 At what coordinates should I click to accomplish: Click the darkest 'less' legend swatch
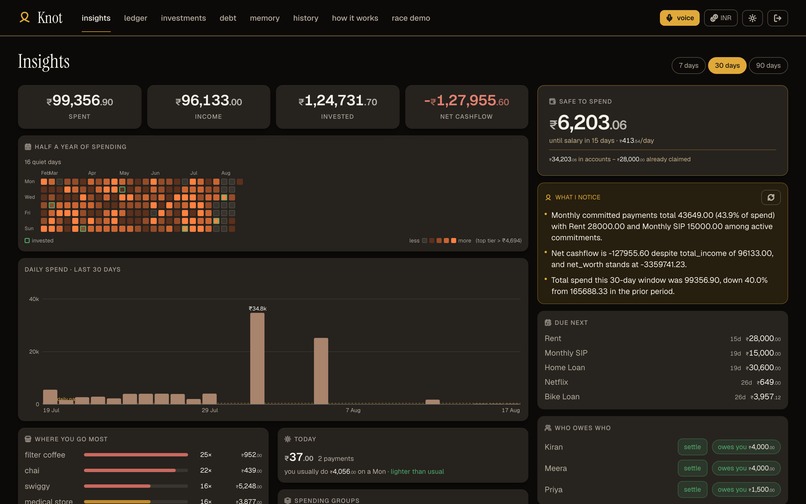pyautogui.click(x=425, y=240)
